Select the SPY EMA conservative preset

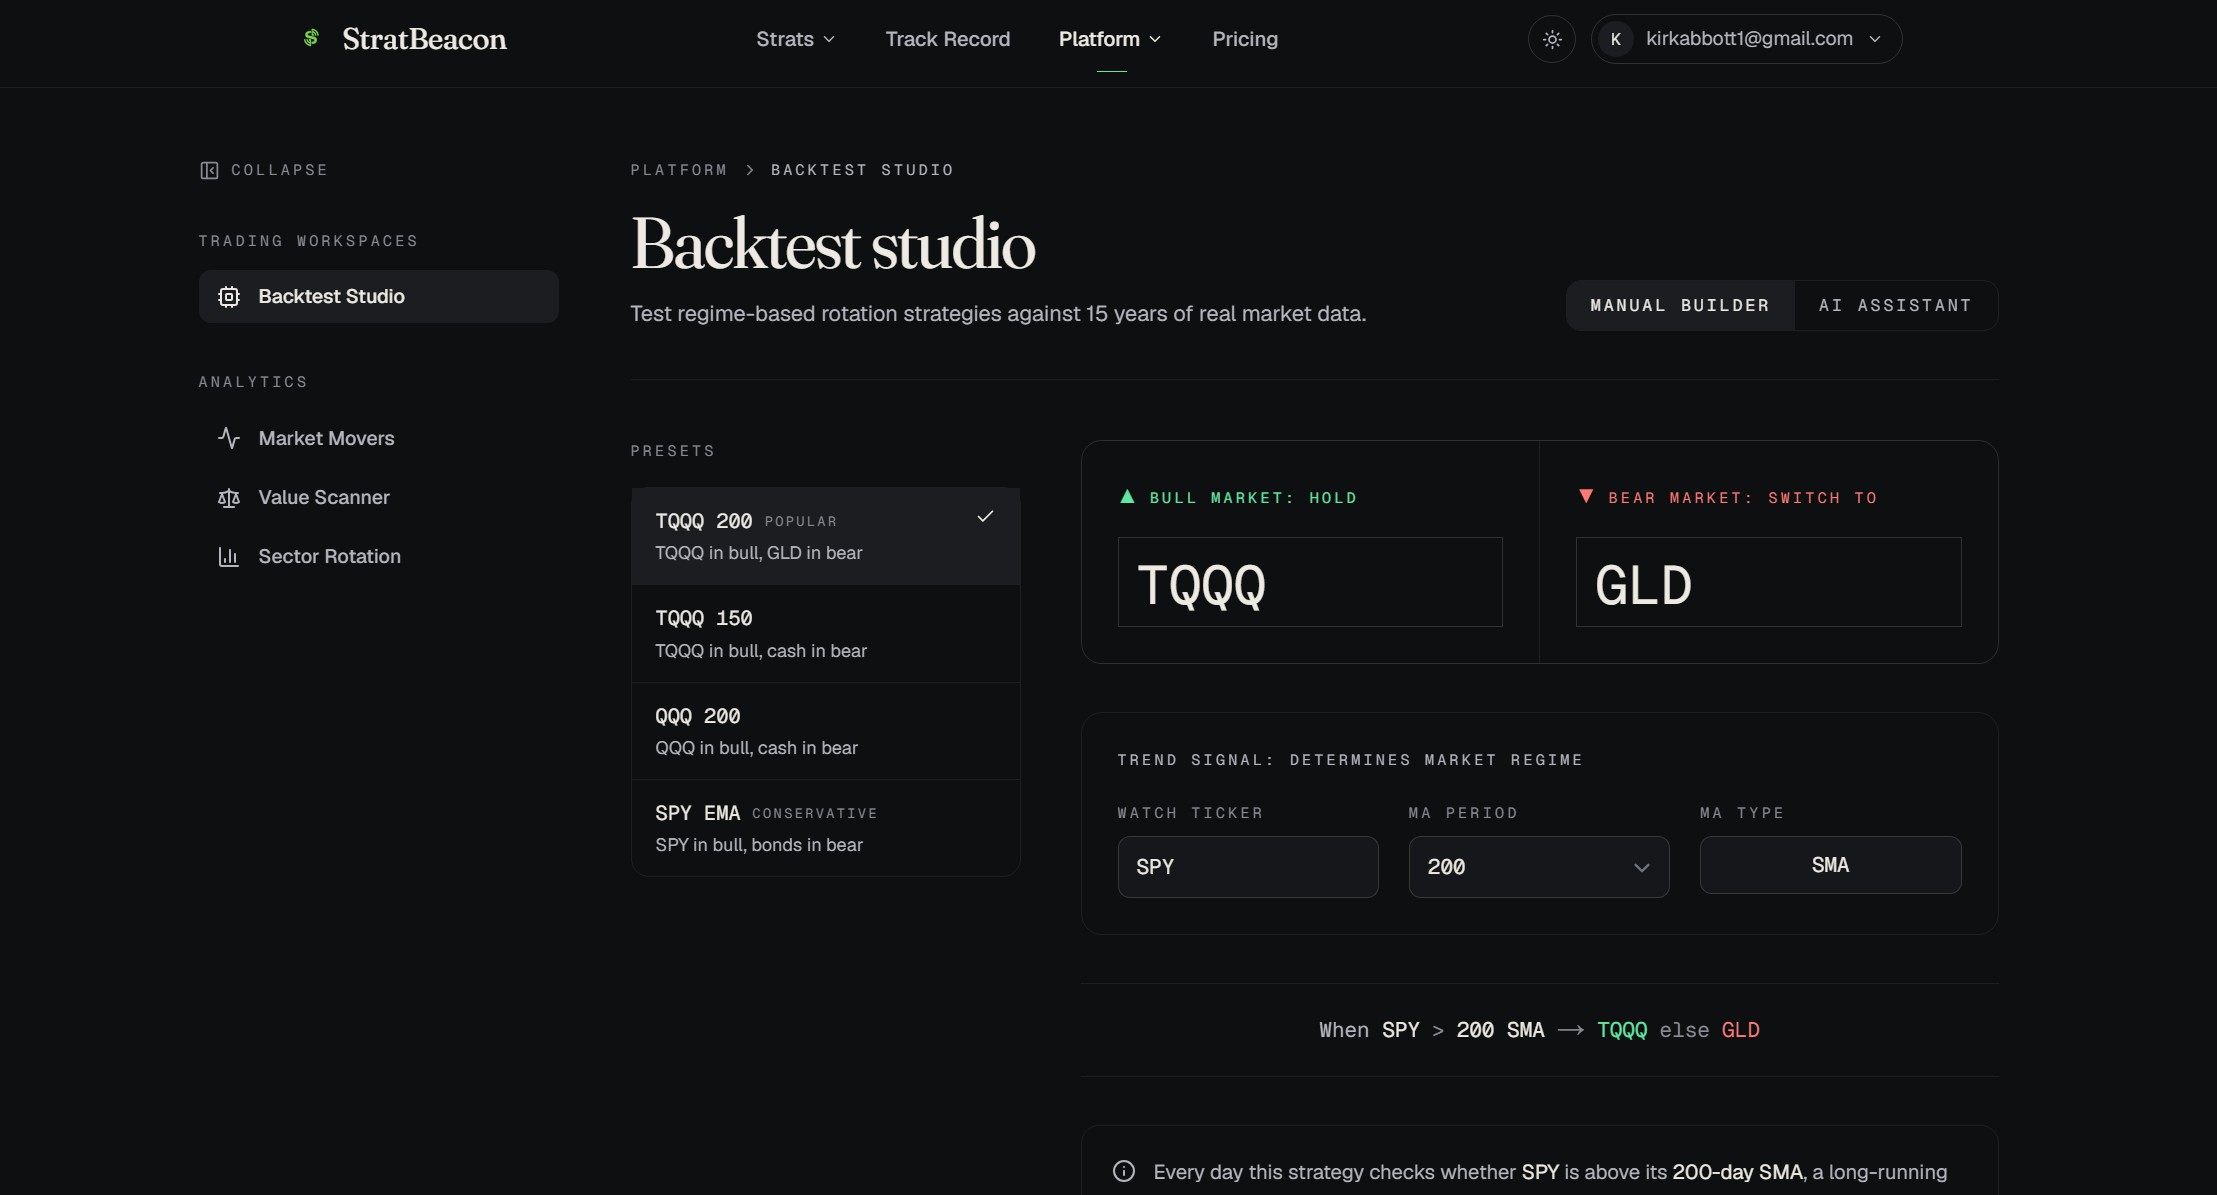click(x=826, y=828)
